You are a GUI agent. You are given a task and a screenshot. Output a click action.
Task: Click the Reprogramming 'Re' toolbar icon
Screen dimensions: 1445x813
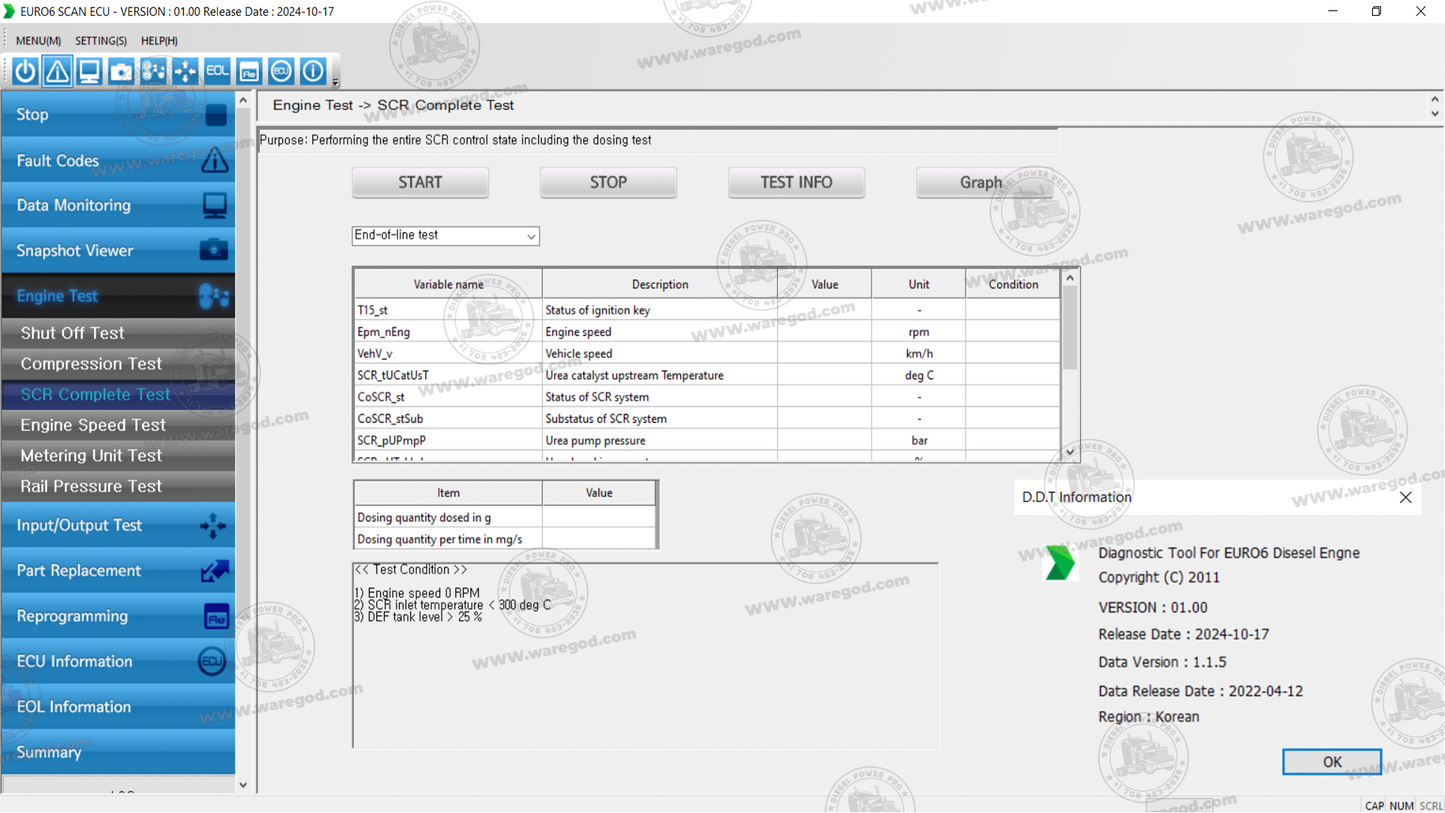click(x=248, y=70)
